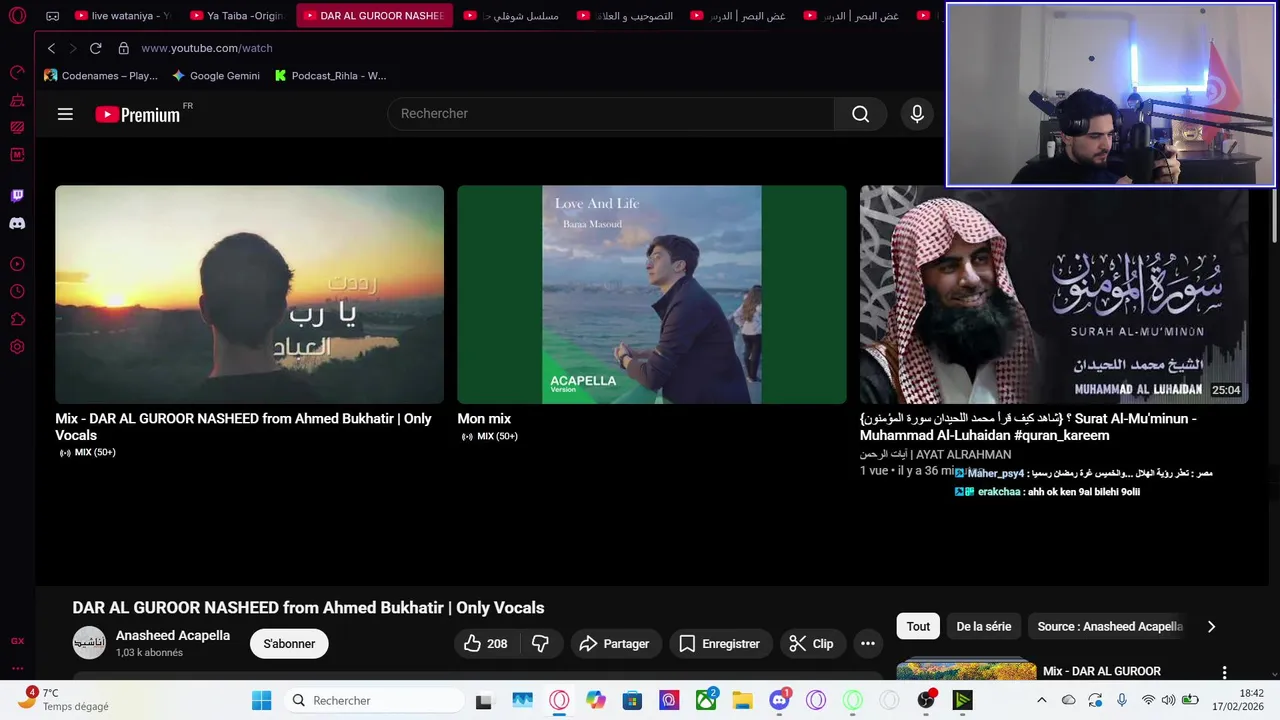Viewport: 1280px width, 720px height.
Task: Switch to the 'مسلسل شوفلي' tab
Action: tap(515, 16)
